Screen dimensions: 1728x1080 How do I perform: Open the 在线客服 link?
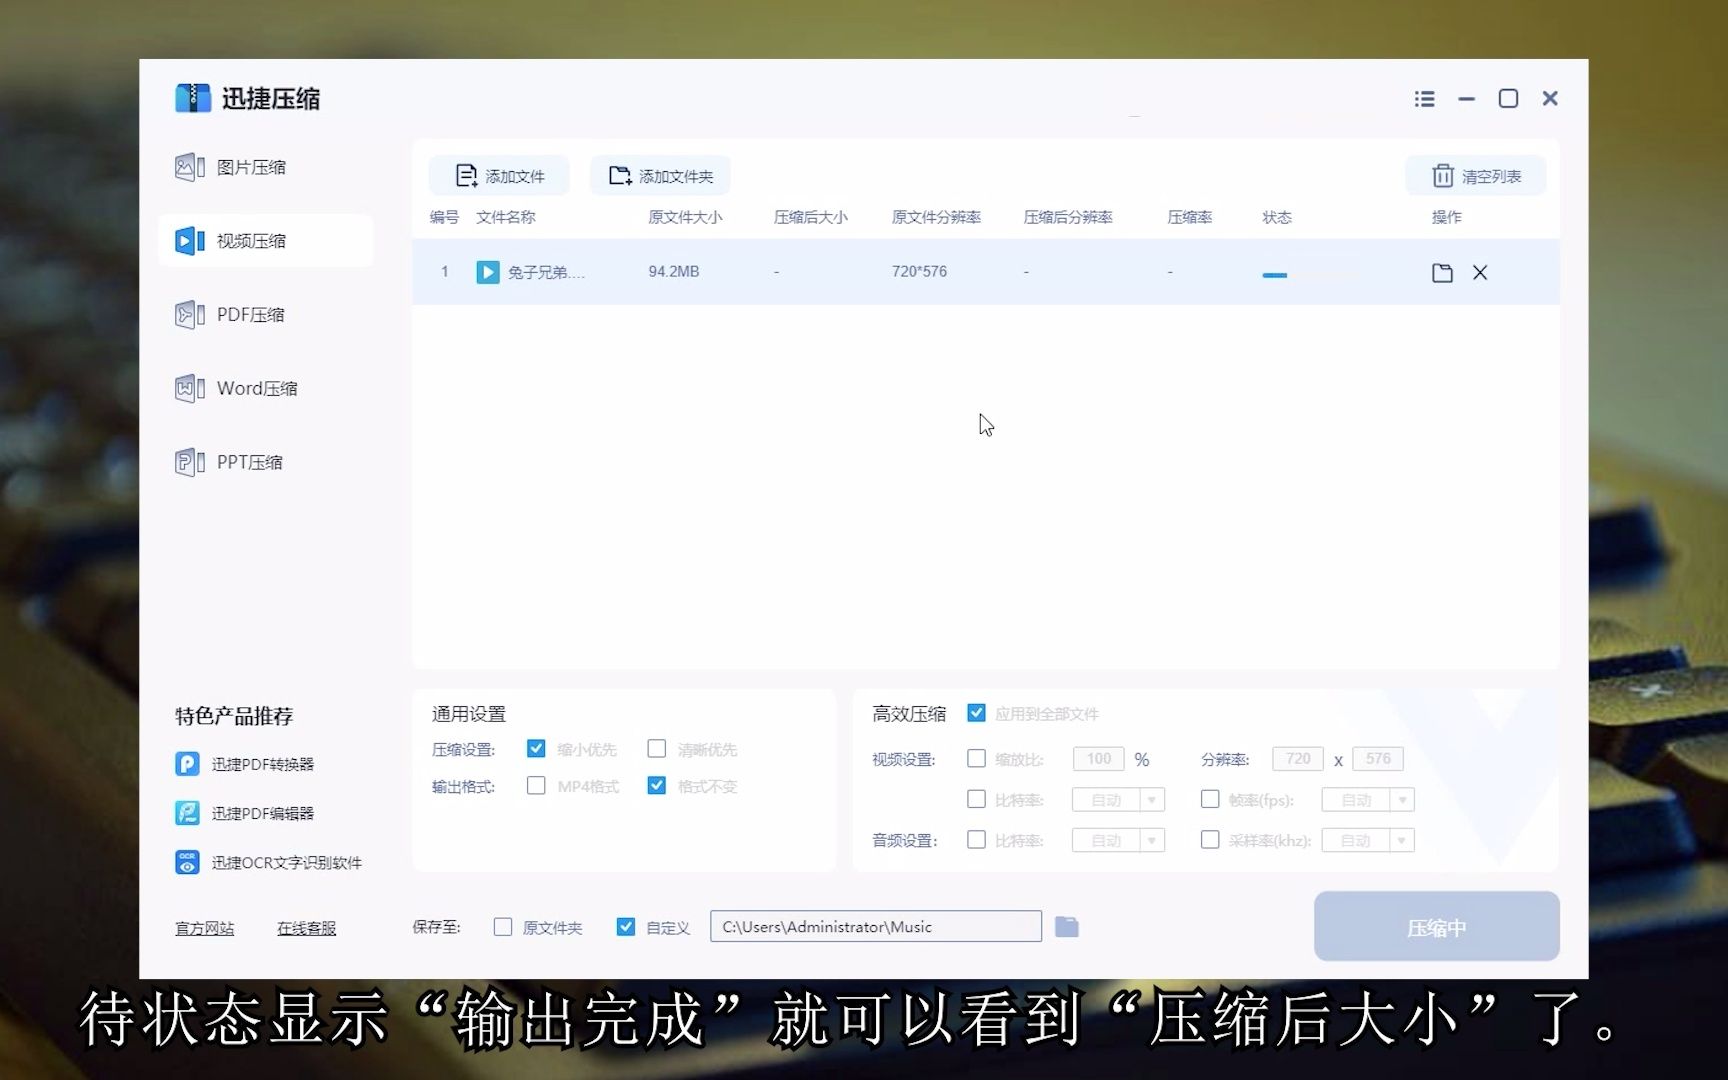pos(306,928)
